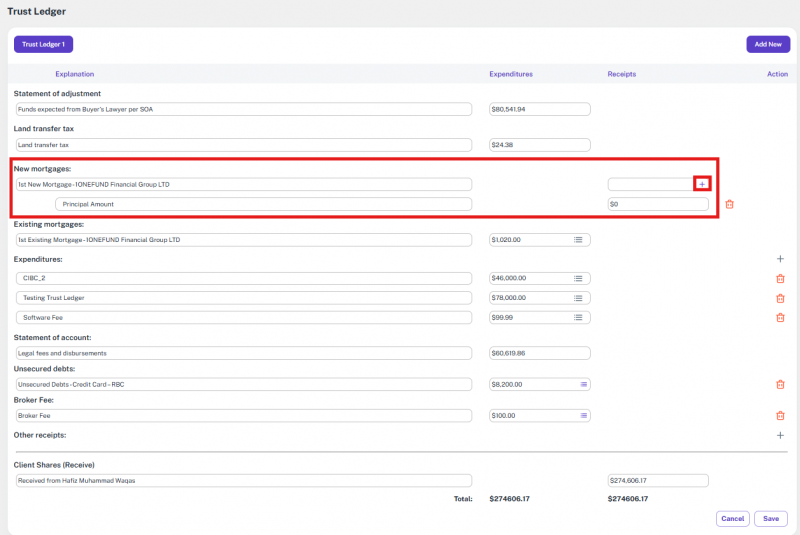Expand list icon in $78,000.00 amount field
The image size is (800, 535).
578,298
